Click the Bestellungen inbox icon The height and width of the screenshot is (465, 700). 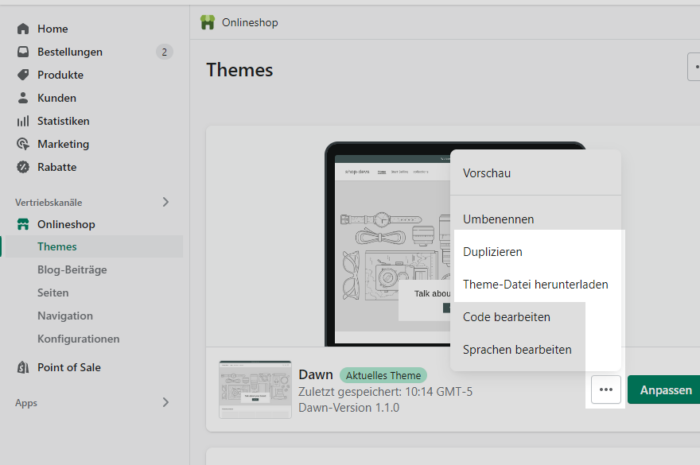23,52
